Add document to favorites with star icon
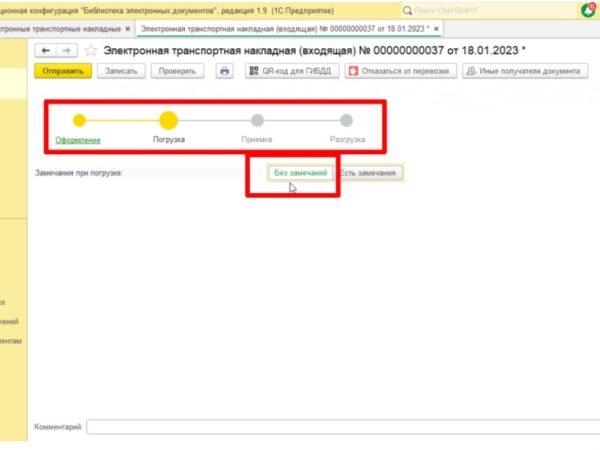 91,51
